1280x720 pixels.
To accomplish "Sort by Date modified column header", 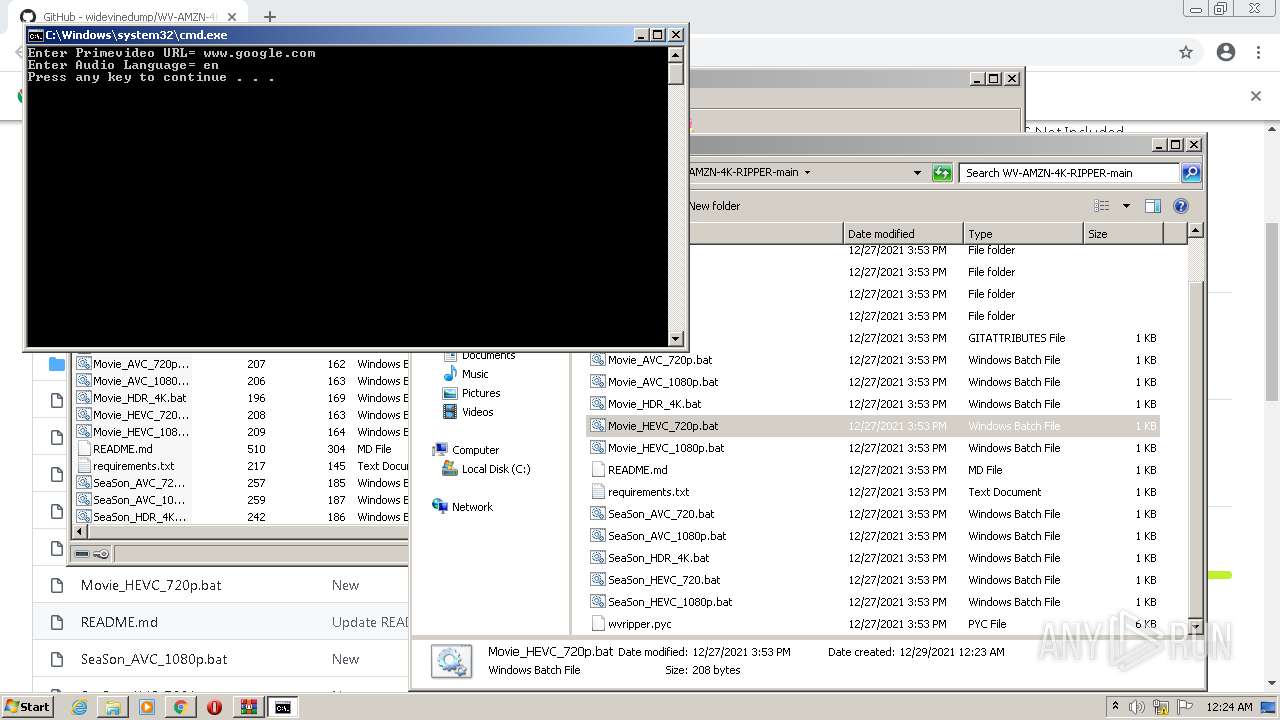I will tap(903, 234).
